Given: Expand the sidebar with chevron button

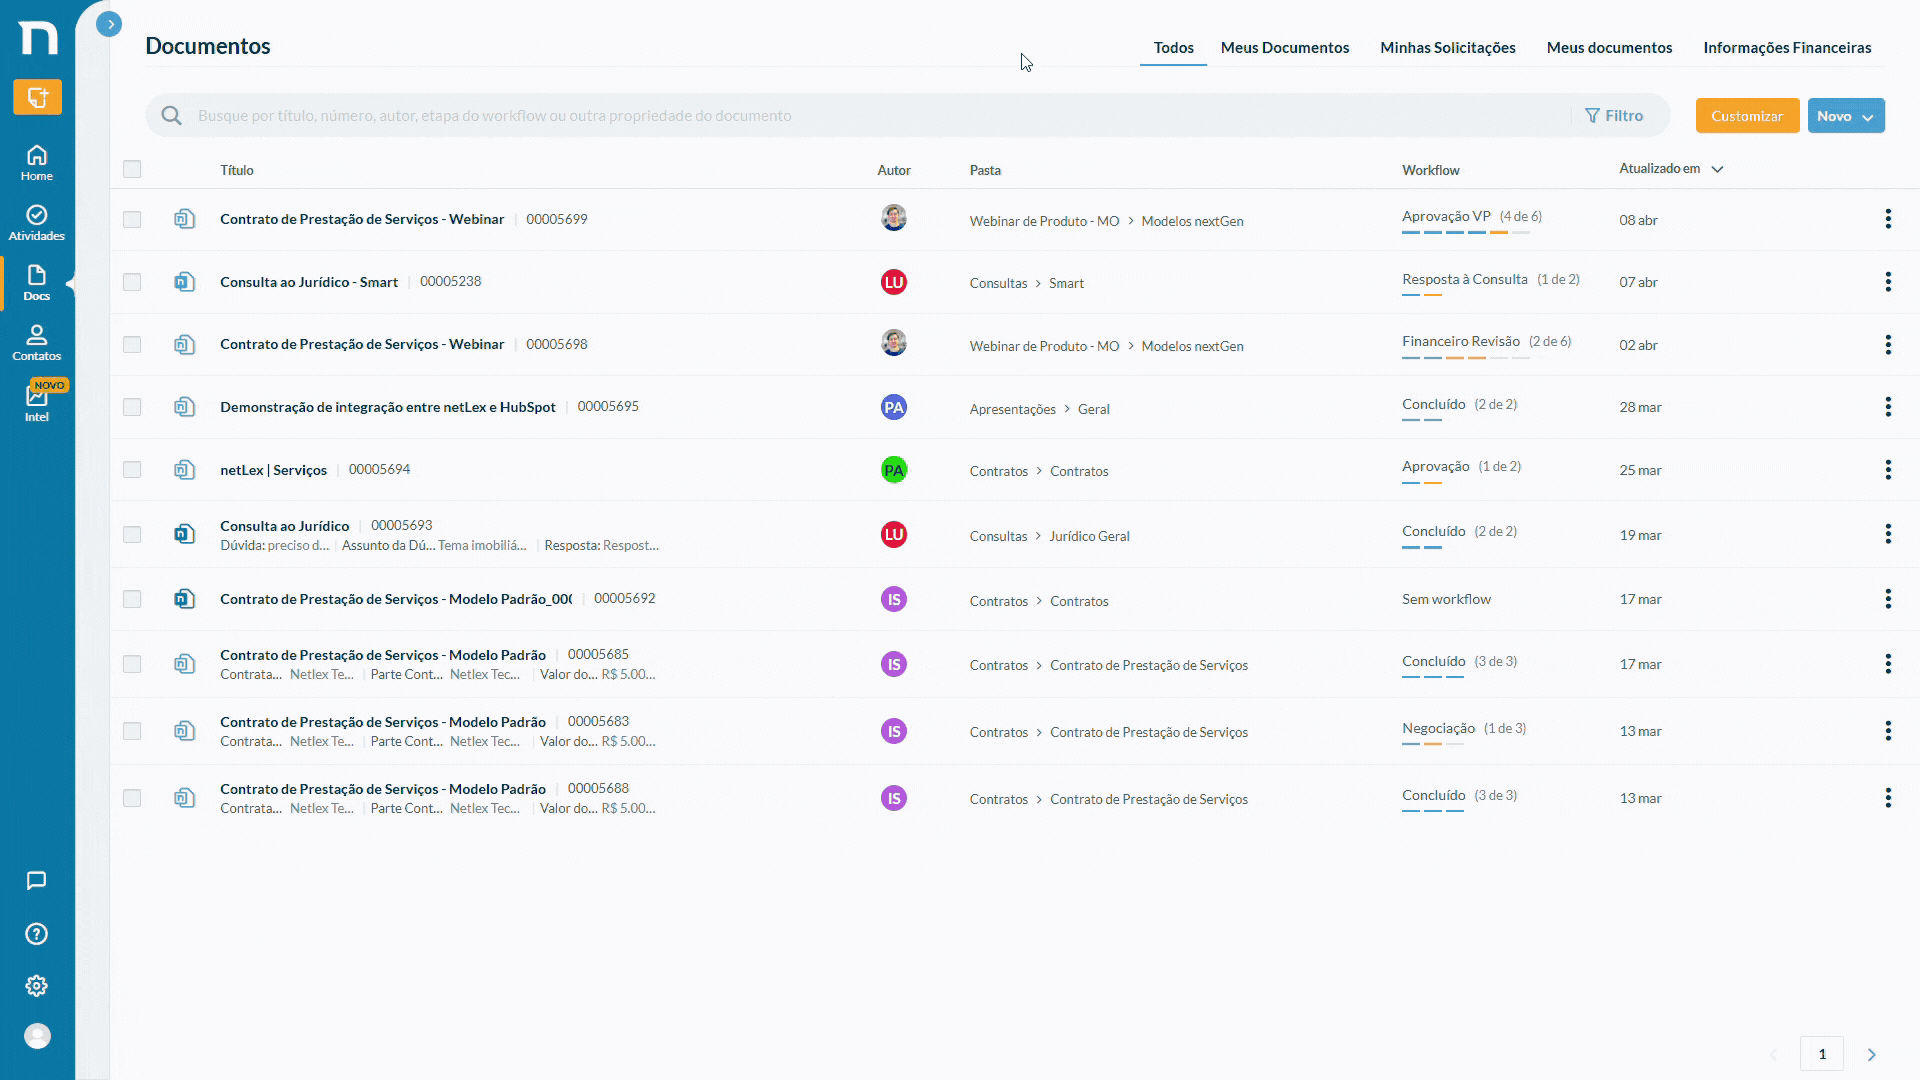Looking at the screenshot, I should click(x=109, y=24).
